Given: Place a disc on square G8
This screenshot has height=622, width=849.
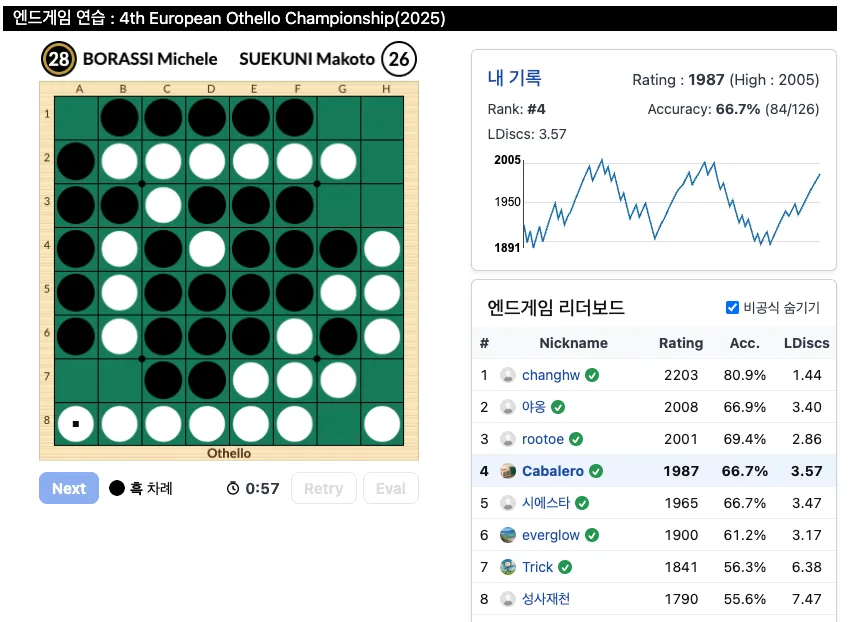Looking at the screenshot, I should (338, 424).
